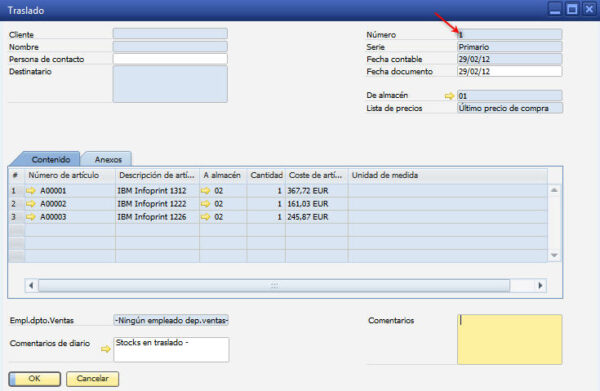Switch to the Anexos tab
This screenshot has height=391, width=600.
(x=108, y=160)
